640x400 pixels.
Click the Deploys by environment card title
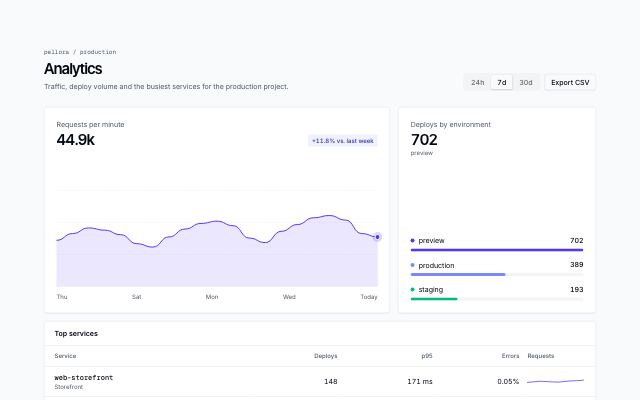click(x=451, y=124)
